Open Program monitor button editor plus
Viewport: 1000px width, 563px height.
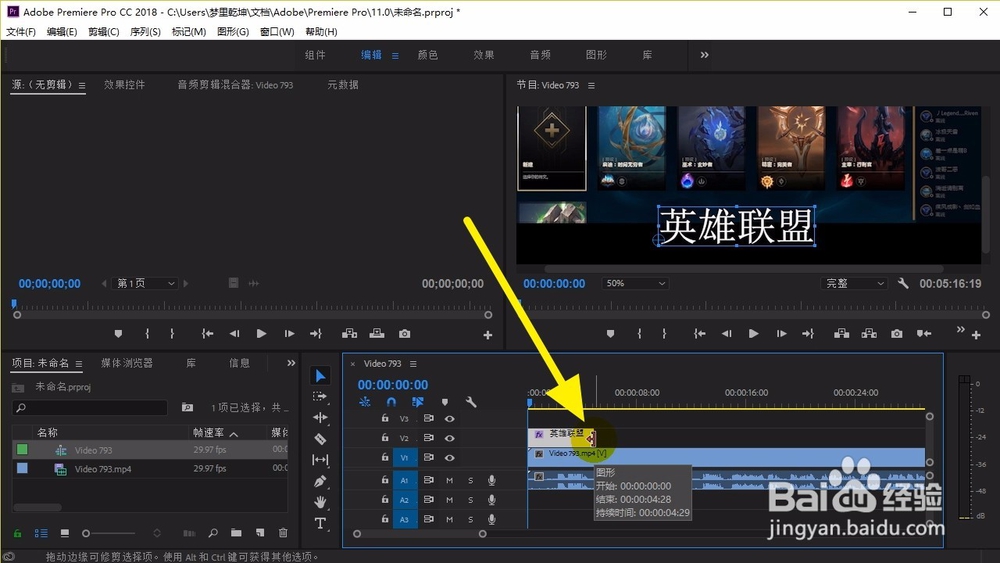[976, 335]
